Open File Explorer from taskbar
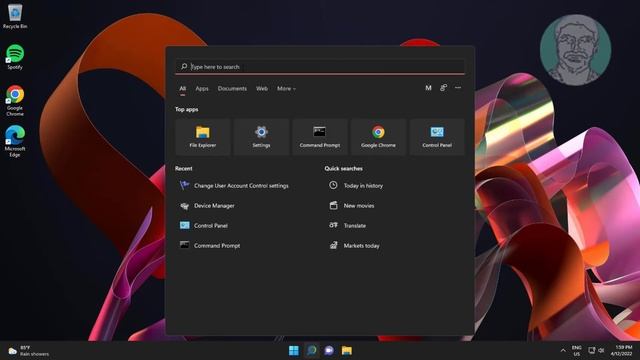The image size is (640, 360). click(347, 351)
